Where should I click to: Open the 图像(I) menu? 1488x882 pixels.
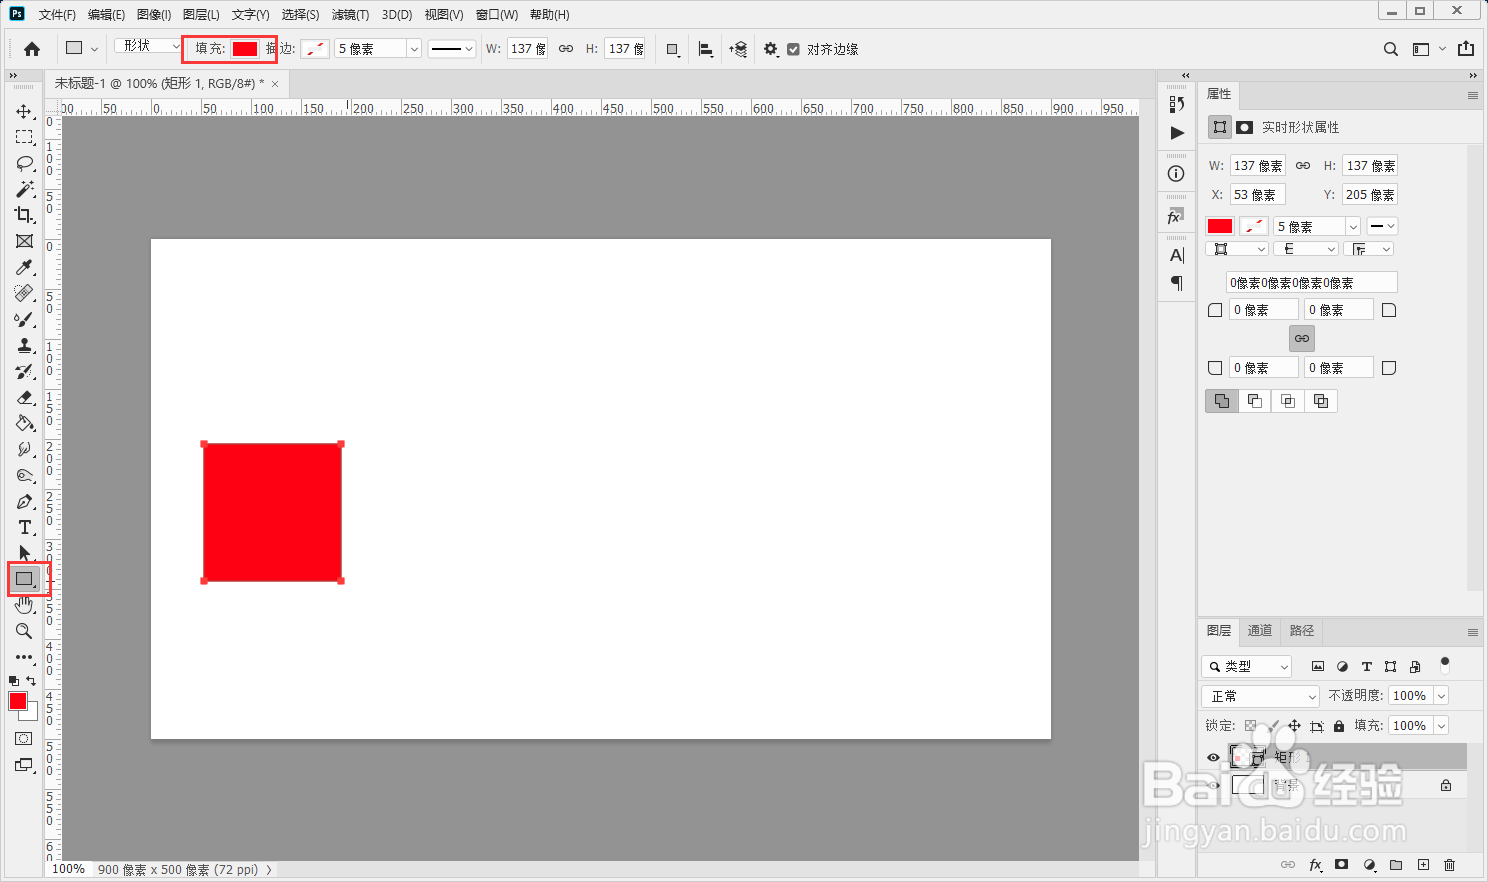(x=154, y=15)
